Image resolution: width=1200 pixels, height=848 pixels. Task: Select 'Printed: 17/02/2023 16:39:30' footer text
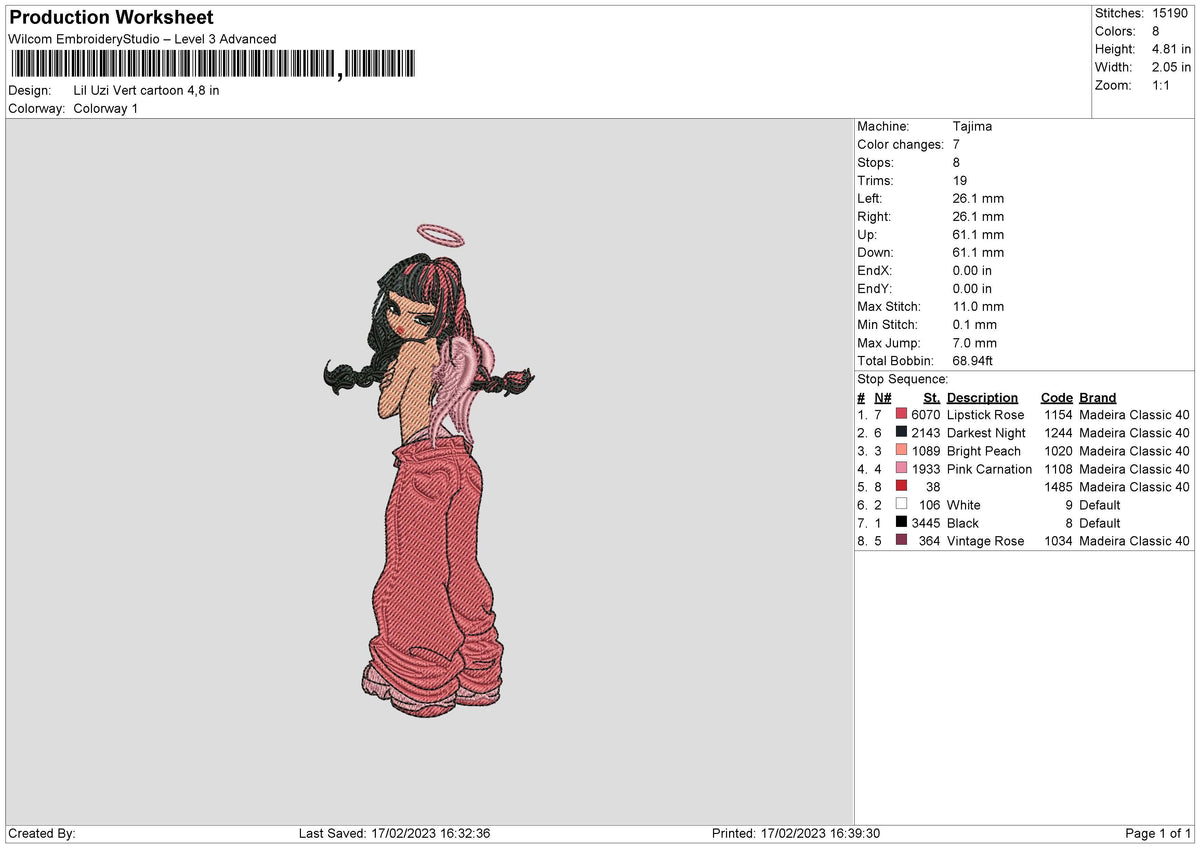click(795, 833)
